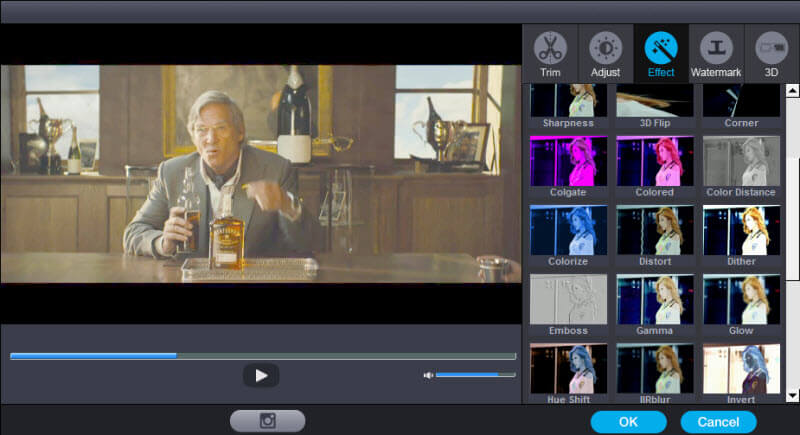
Task: Click the effects list scroll-up arrow
Action: [792, 90]
